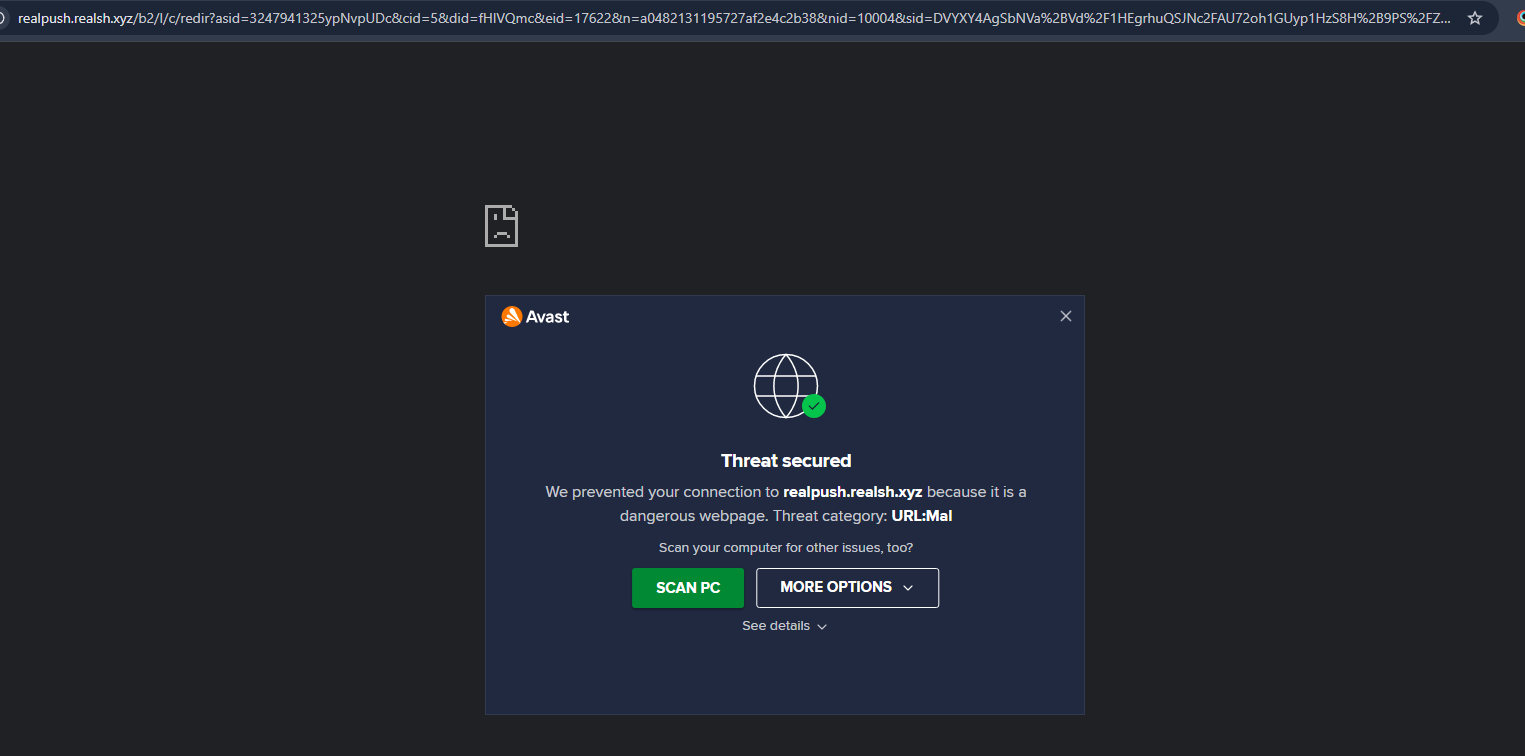1525x756 pixels.
Task: Click the sad page error icon
Action: tap(501, 226)
